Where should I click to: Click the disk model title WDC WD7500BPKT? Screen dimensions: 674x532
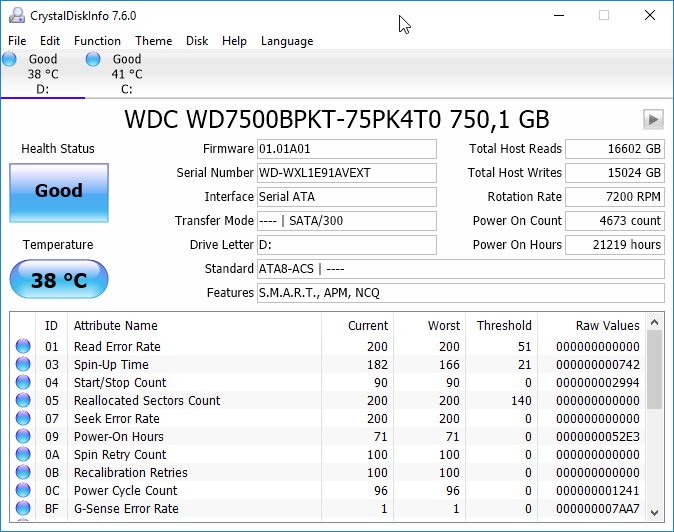(337, 119)
